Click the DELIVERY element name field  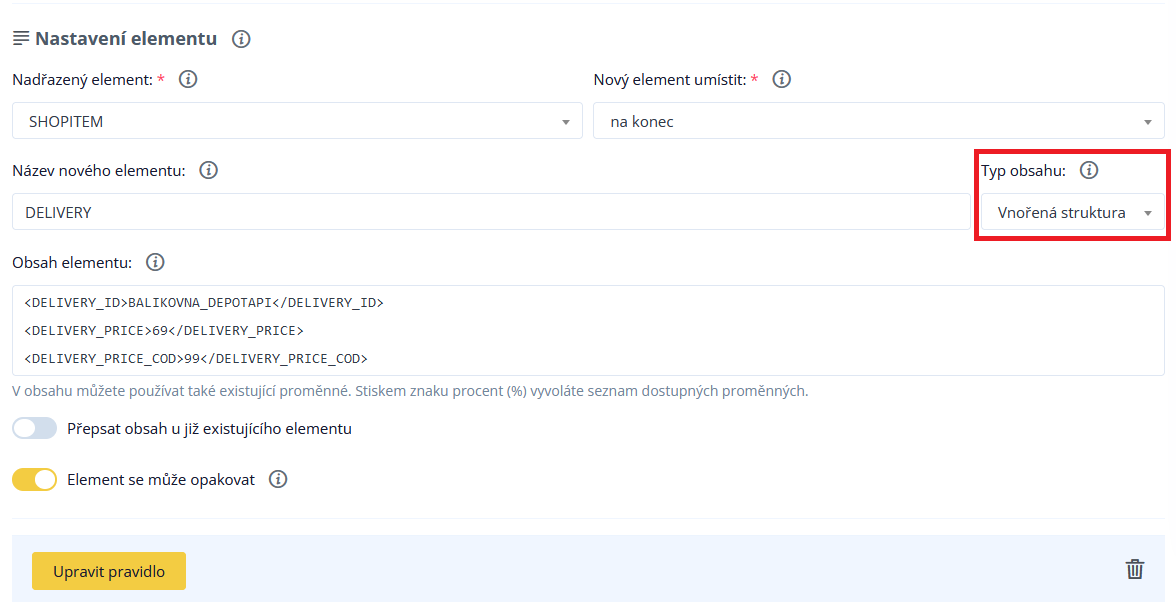[x=490, y=212]
